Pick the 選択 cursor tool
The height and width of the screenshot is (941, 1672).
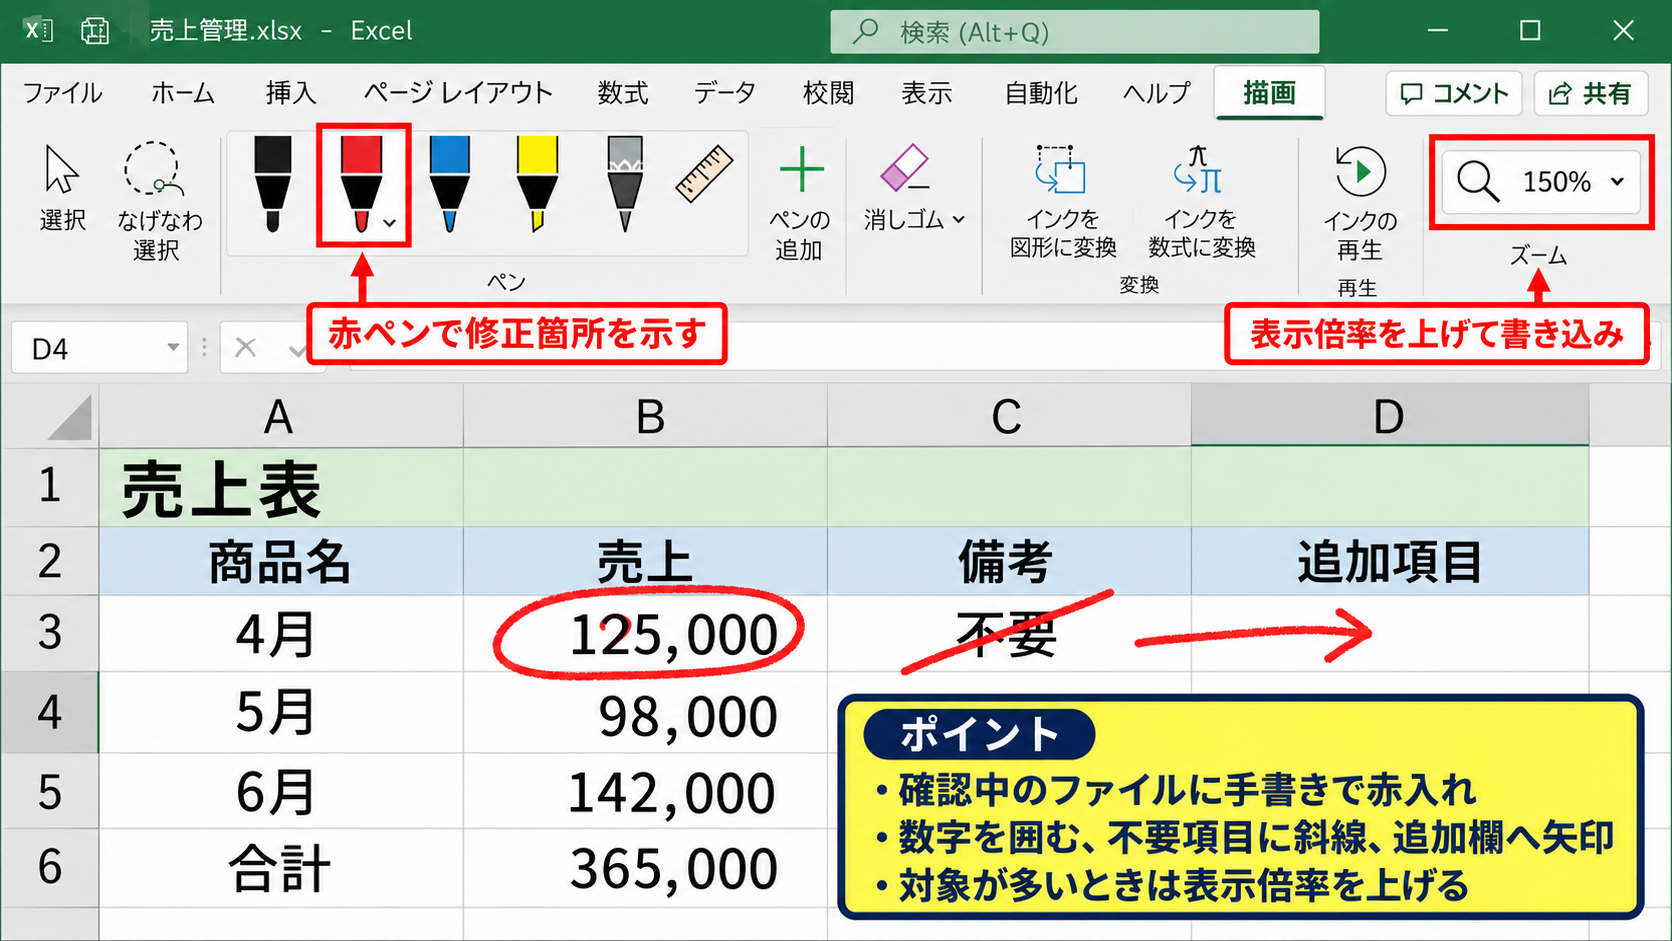pos(62,188)
